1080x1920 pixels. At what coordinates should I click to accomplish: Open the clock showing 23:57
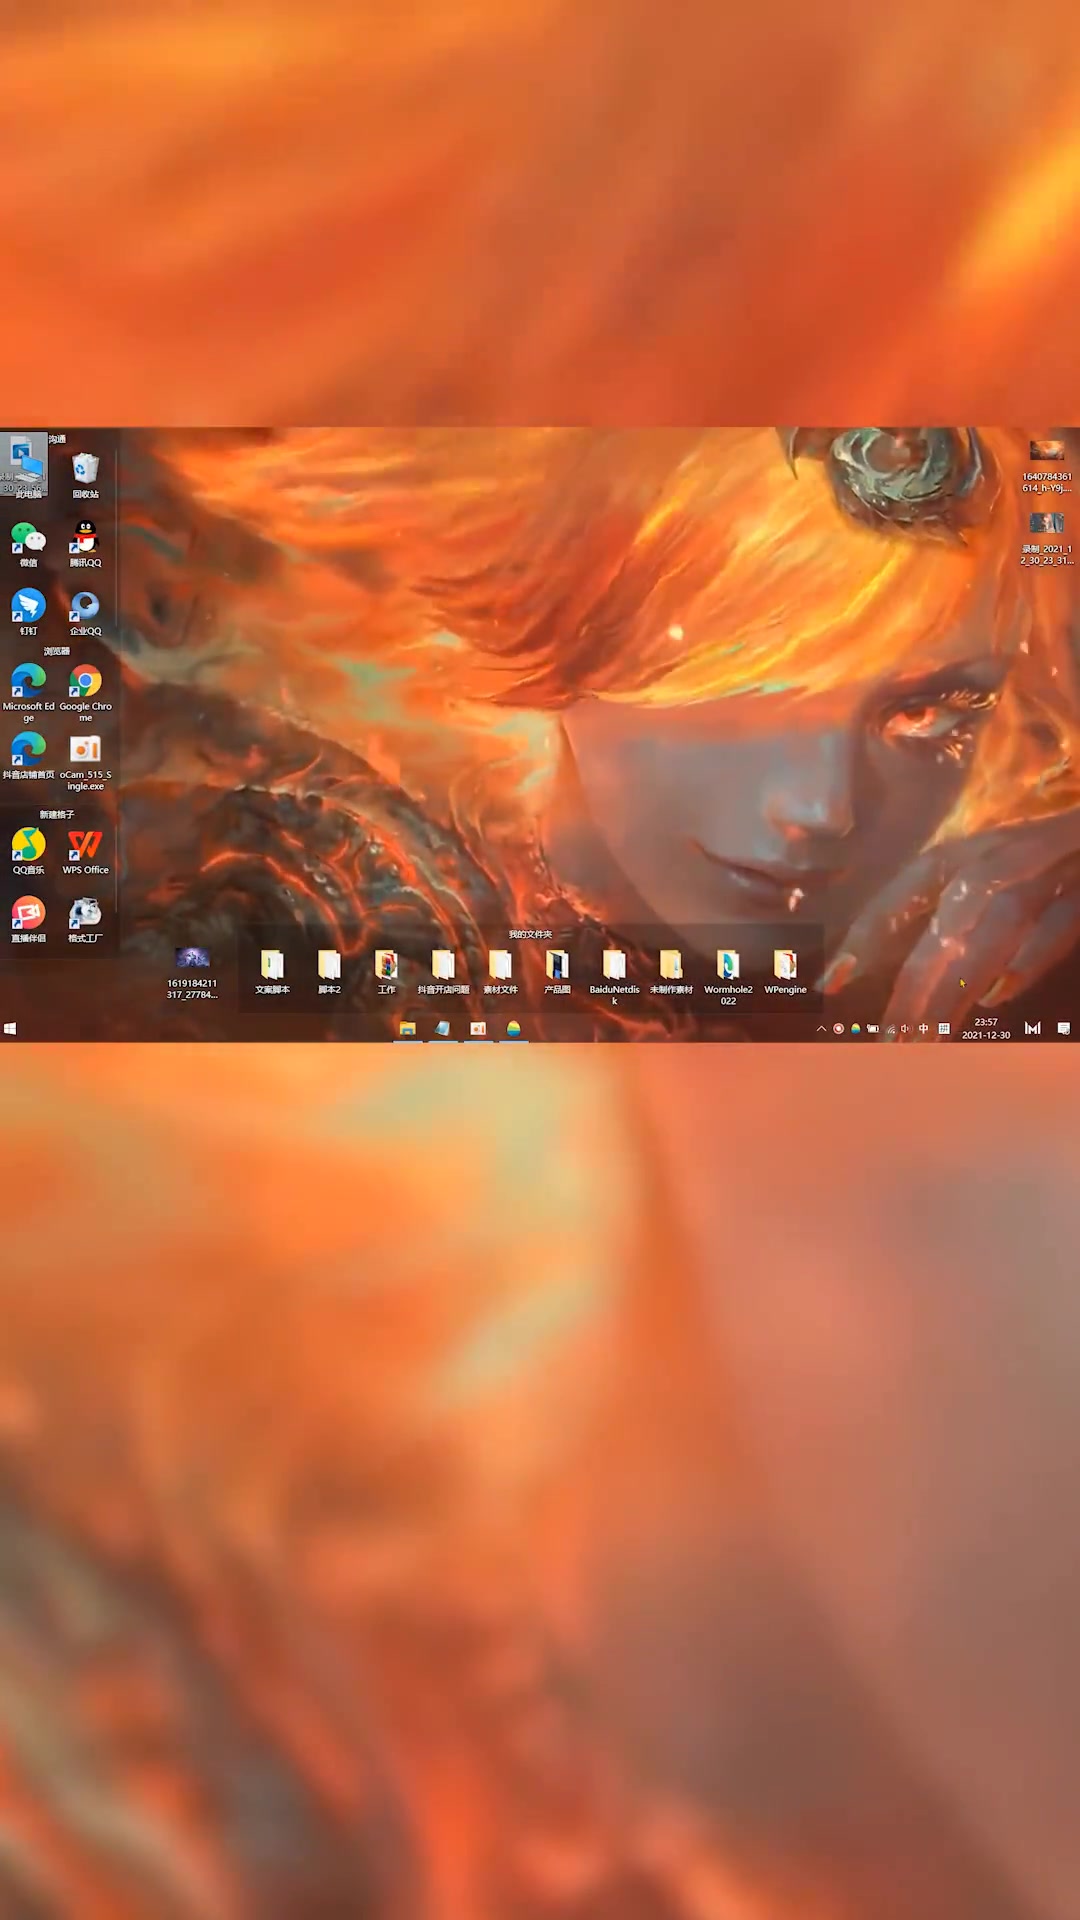coord(986,1029)
